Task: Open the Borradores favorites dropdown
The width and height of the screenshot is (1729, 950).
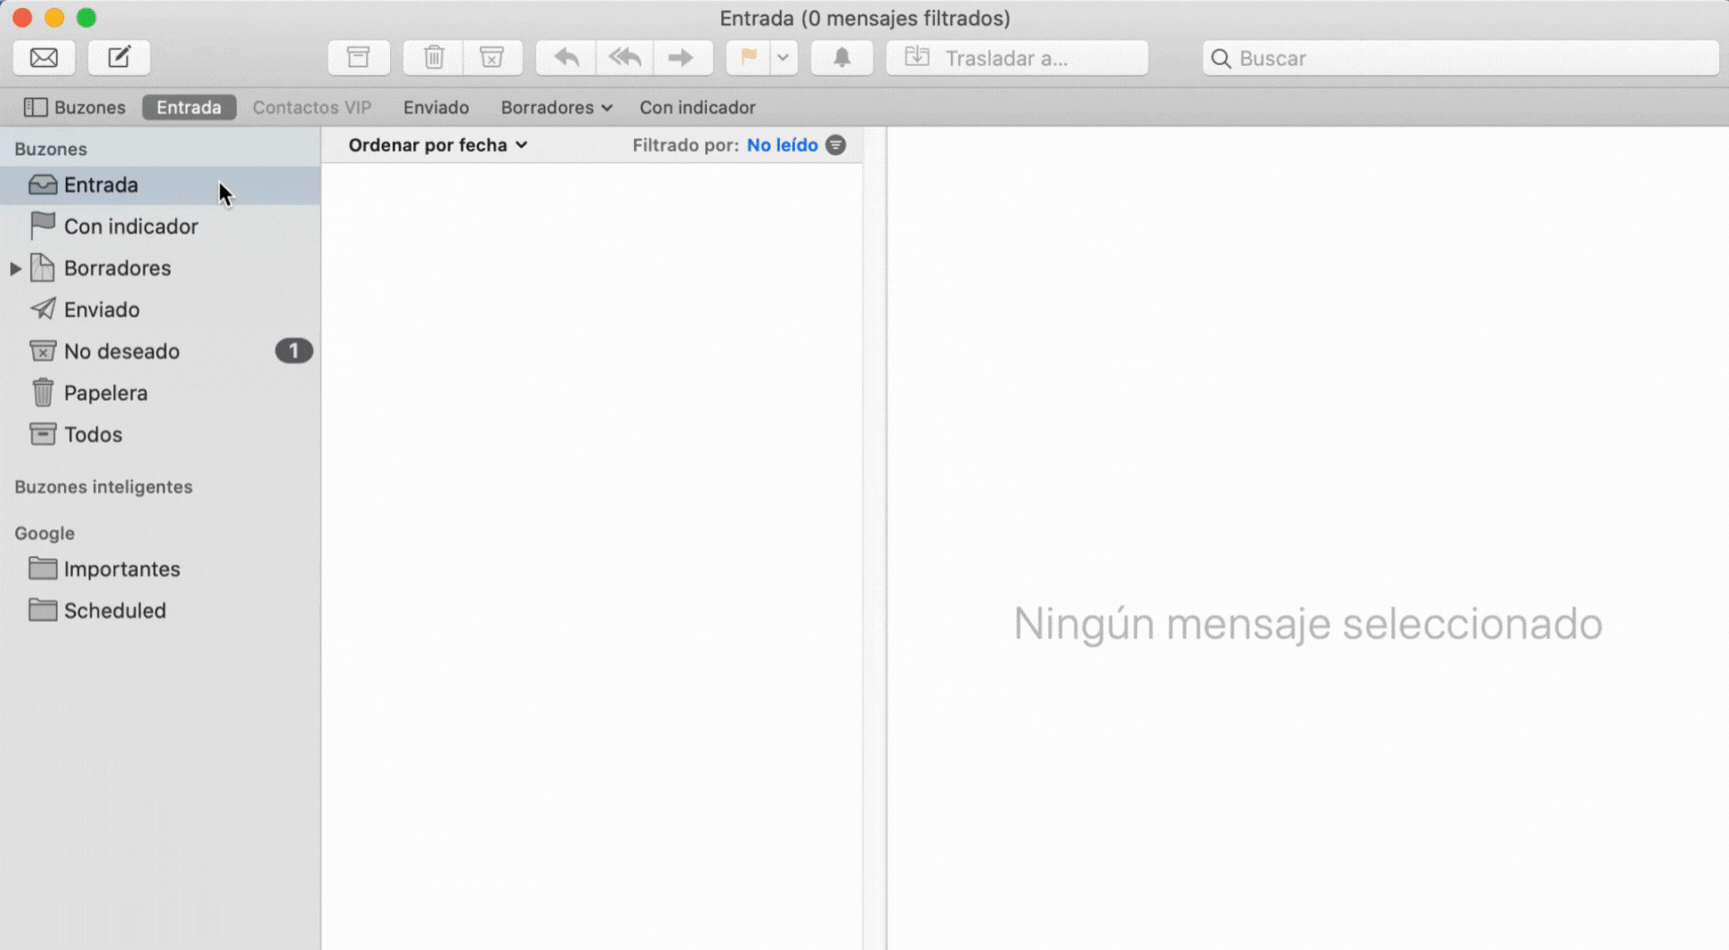Action: [556, 107]
